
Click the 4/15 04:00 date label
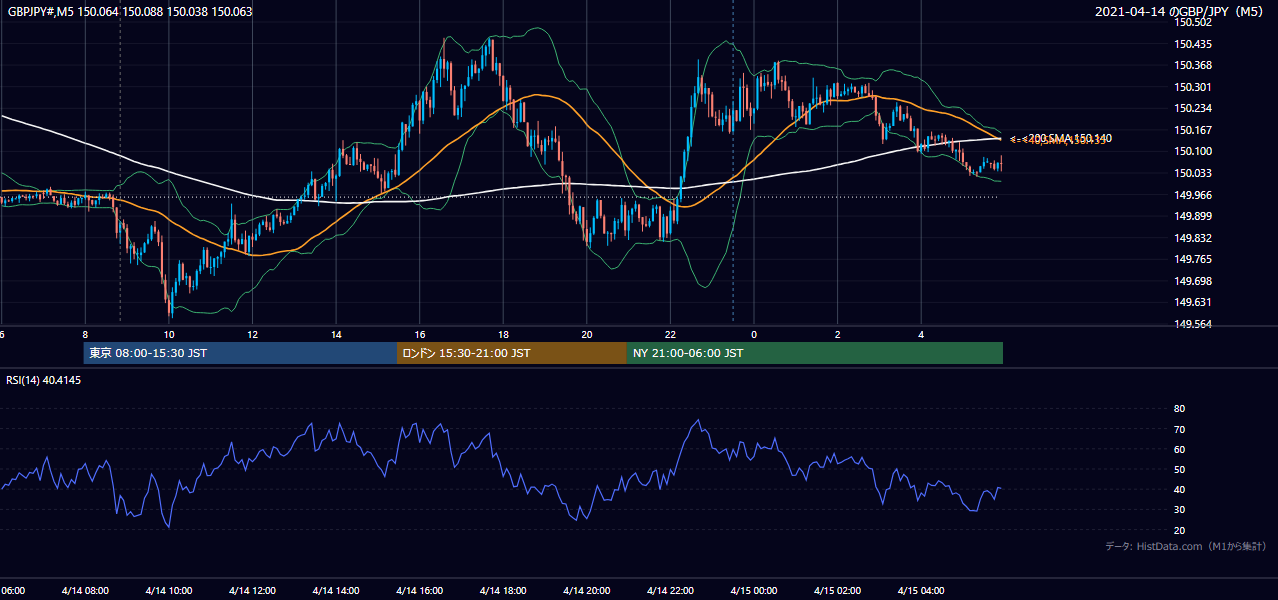coord(921,591)
